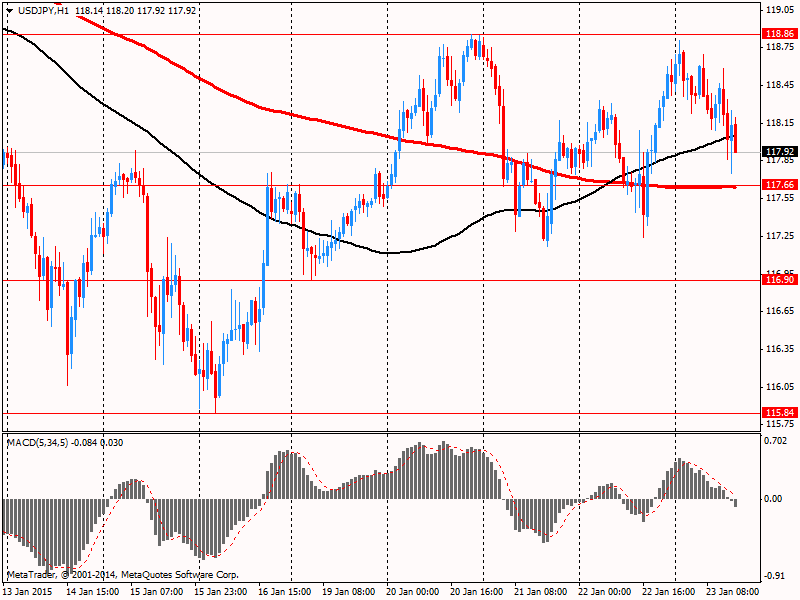
Task: Click the 116.05 price scale value
Action: click(x=780, y=387)
